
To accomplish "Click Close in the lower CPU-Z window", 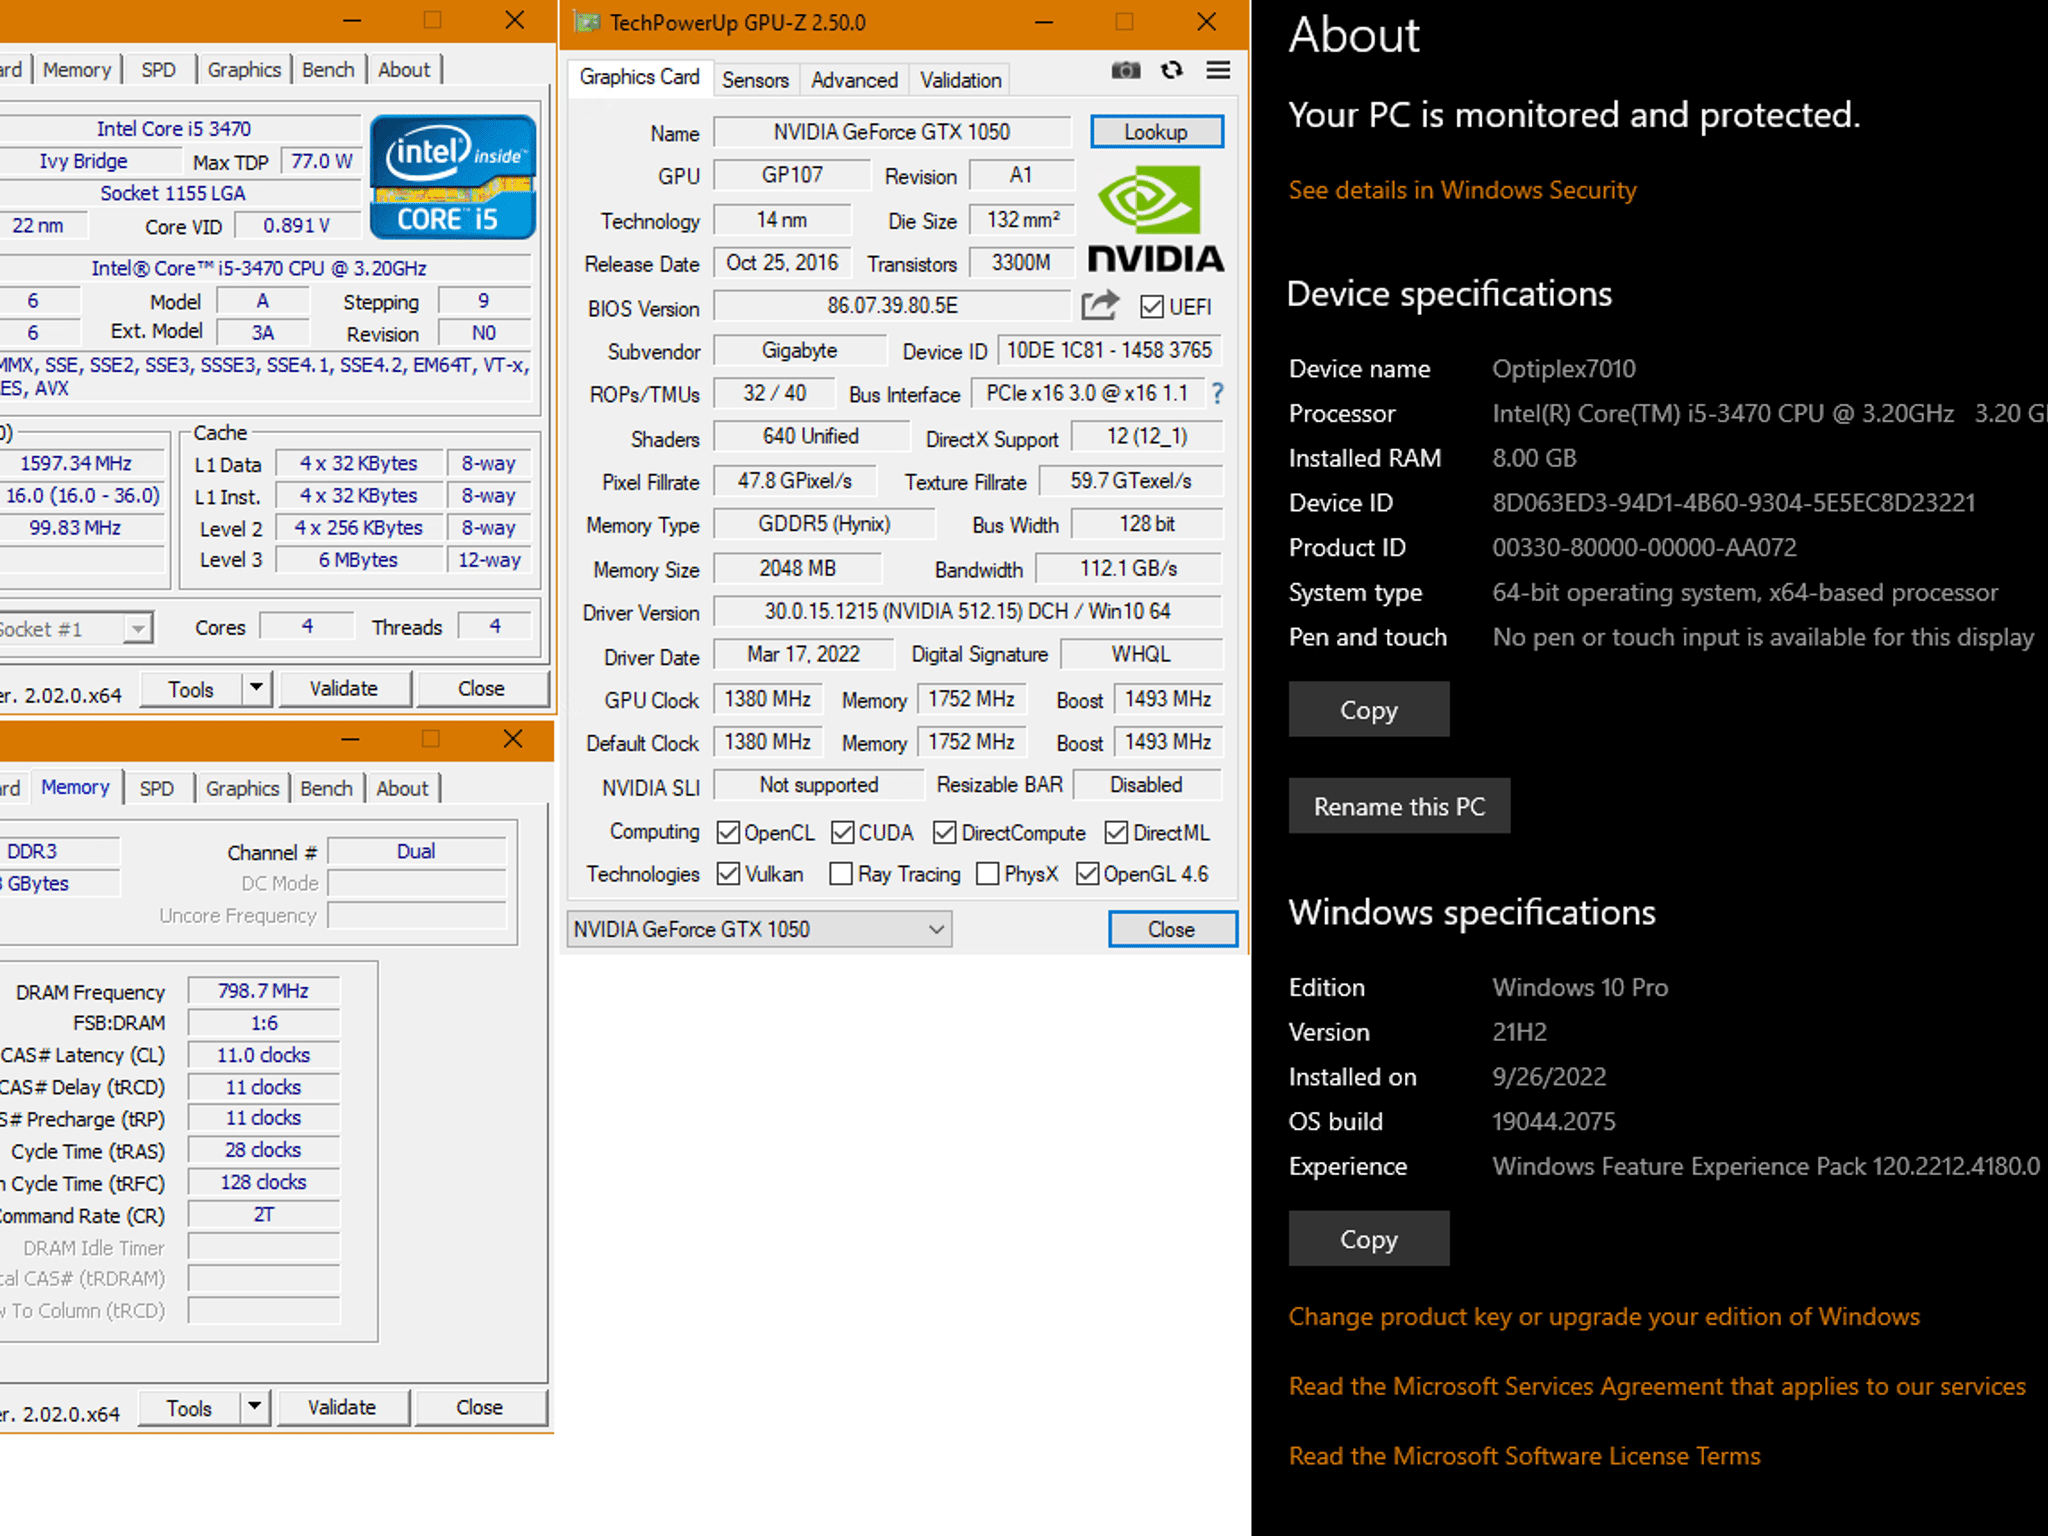I will [x=479, y=1407].
